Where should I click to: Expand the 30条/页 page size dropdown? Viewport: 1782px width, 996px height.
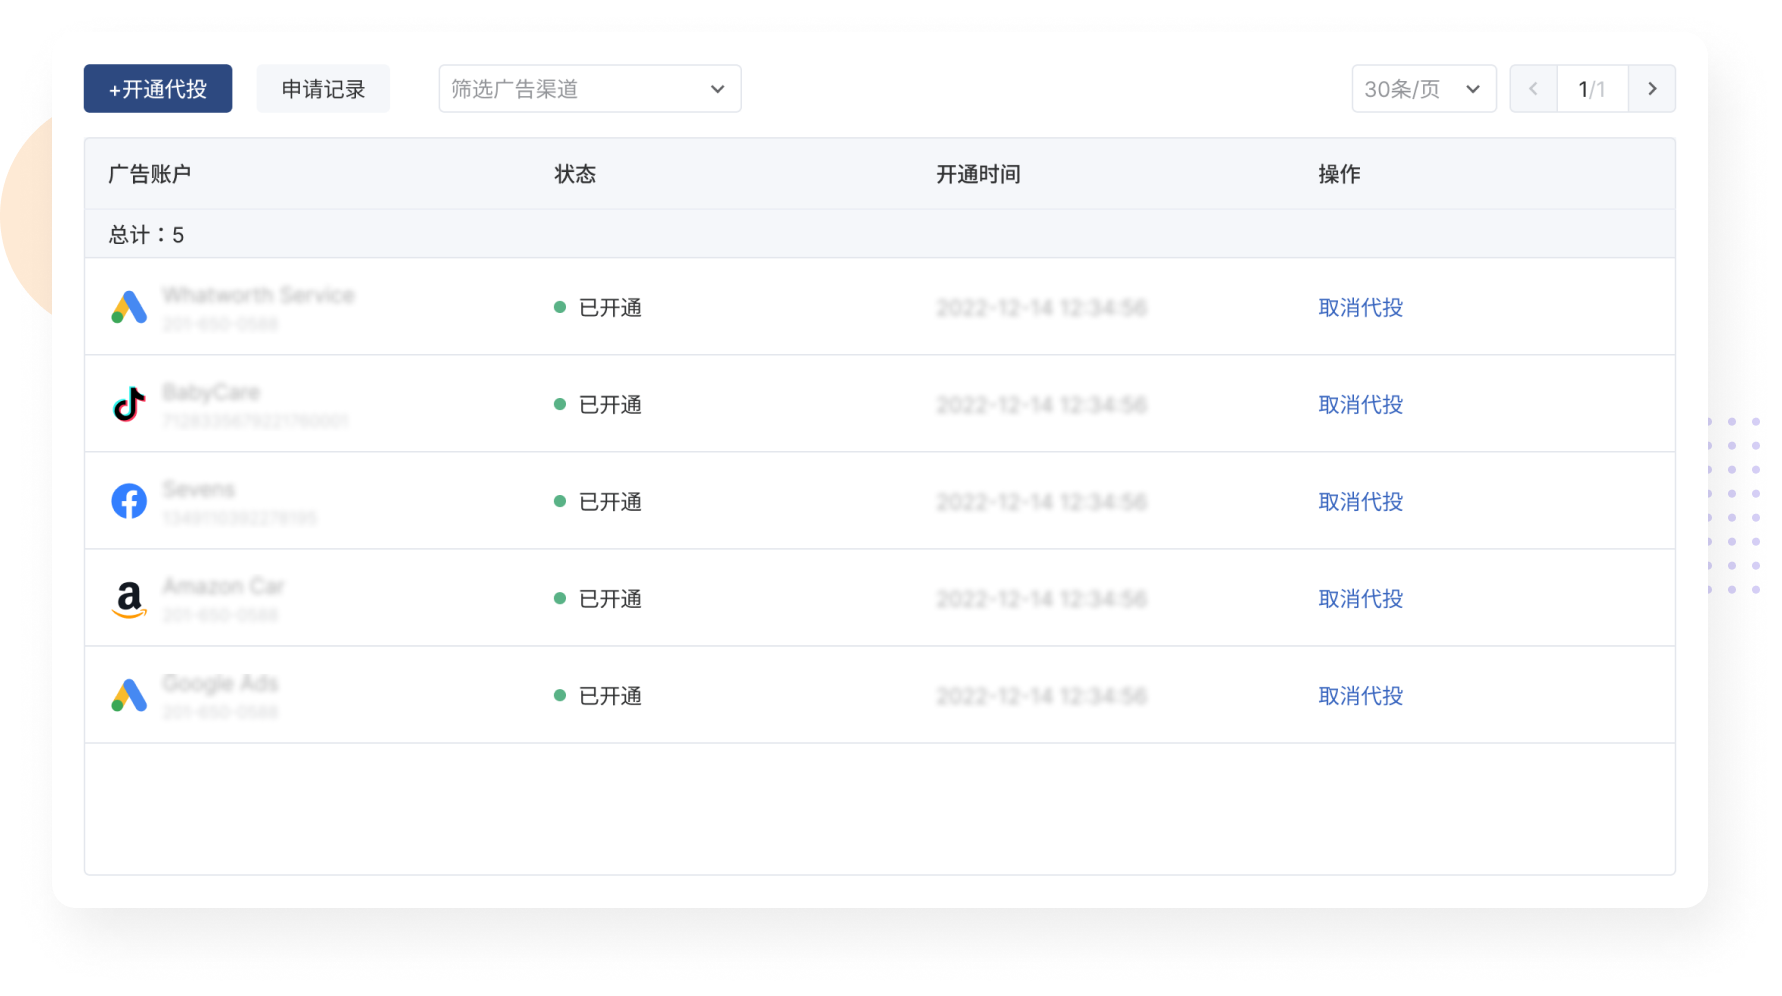1423,89
